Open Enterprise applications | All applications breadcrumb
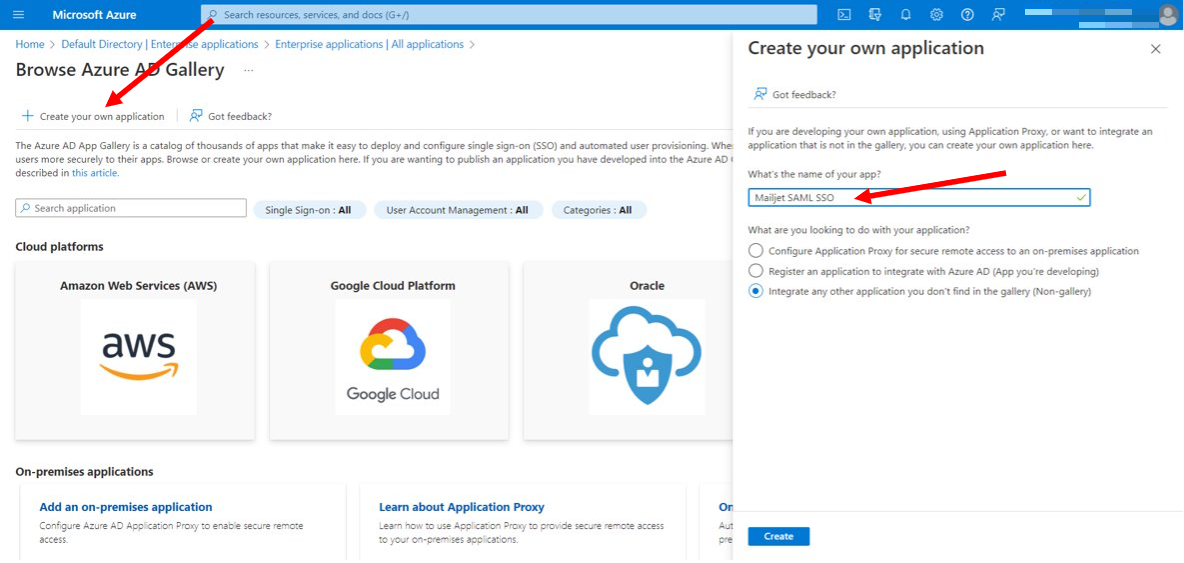Image resolution: width=1184 pixels, height=563 pixels. pyautogui.click(x=369, y=45)
